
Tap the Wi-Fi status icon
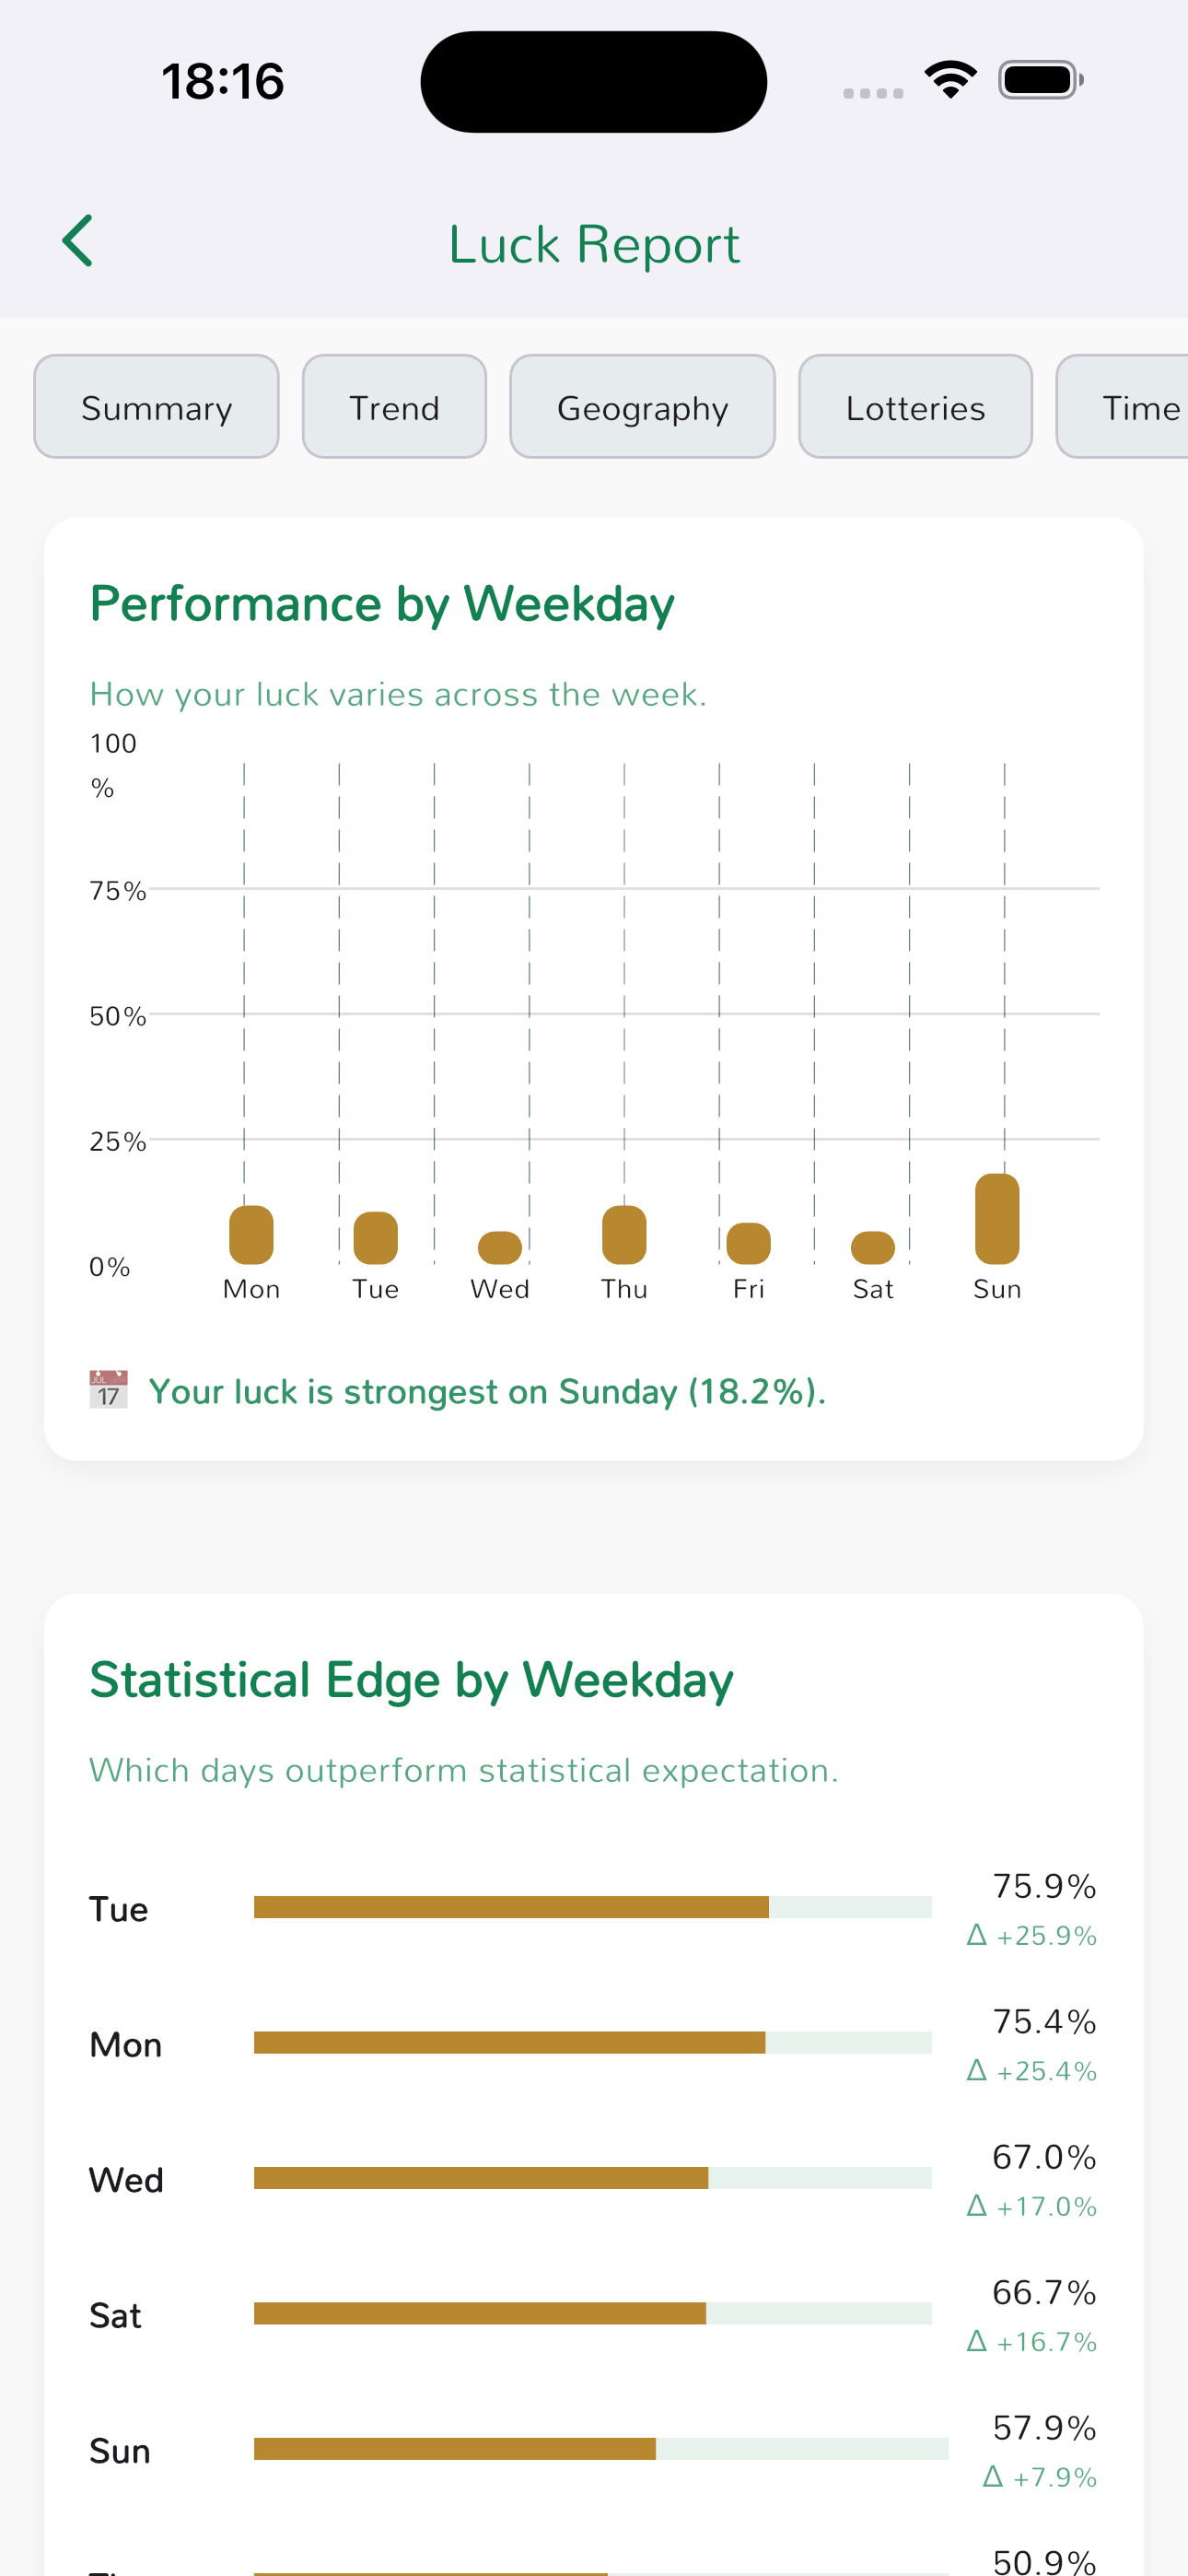tap(950, 80)
